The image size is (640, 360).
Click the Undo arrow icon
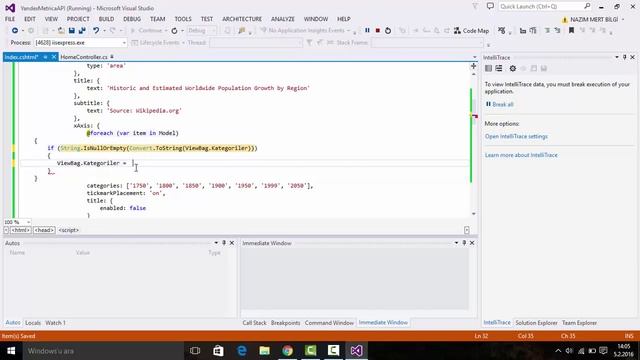click(96, 31)
